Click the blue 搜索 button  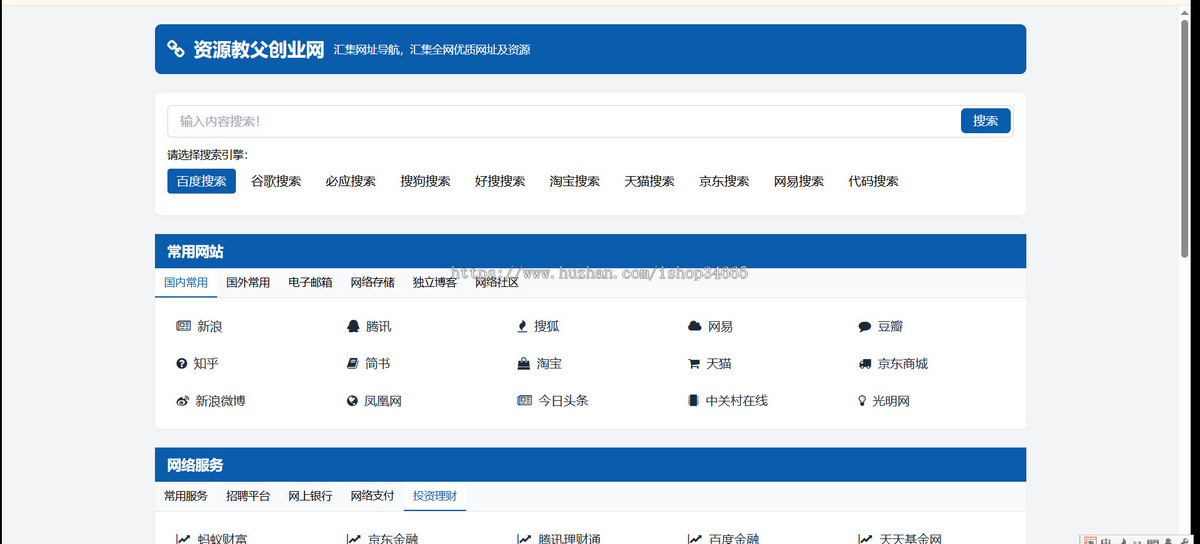986,121
